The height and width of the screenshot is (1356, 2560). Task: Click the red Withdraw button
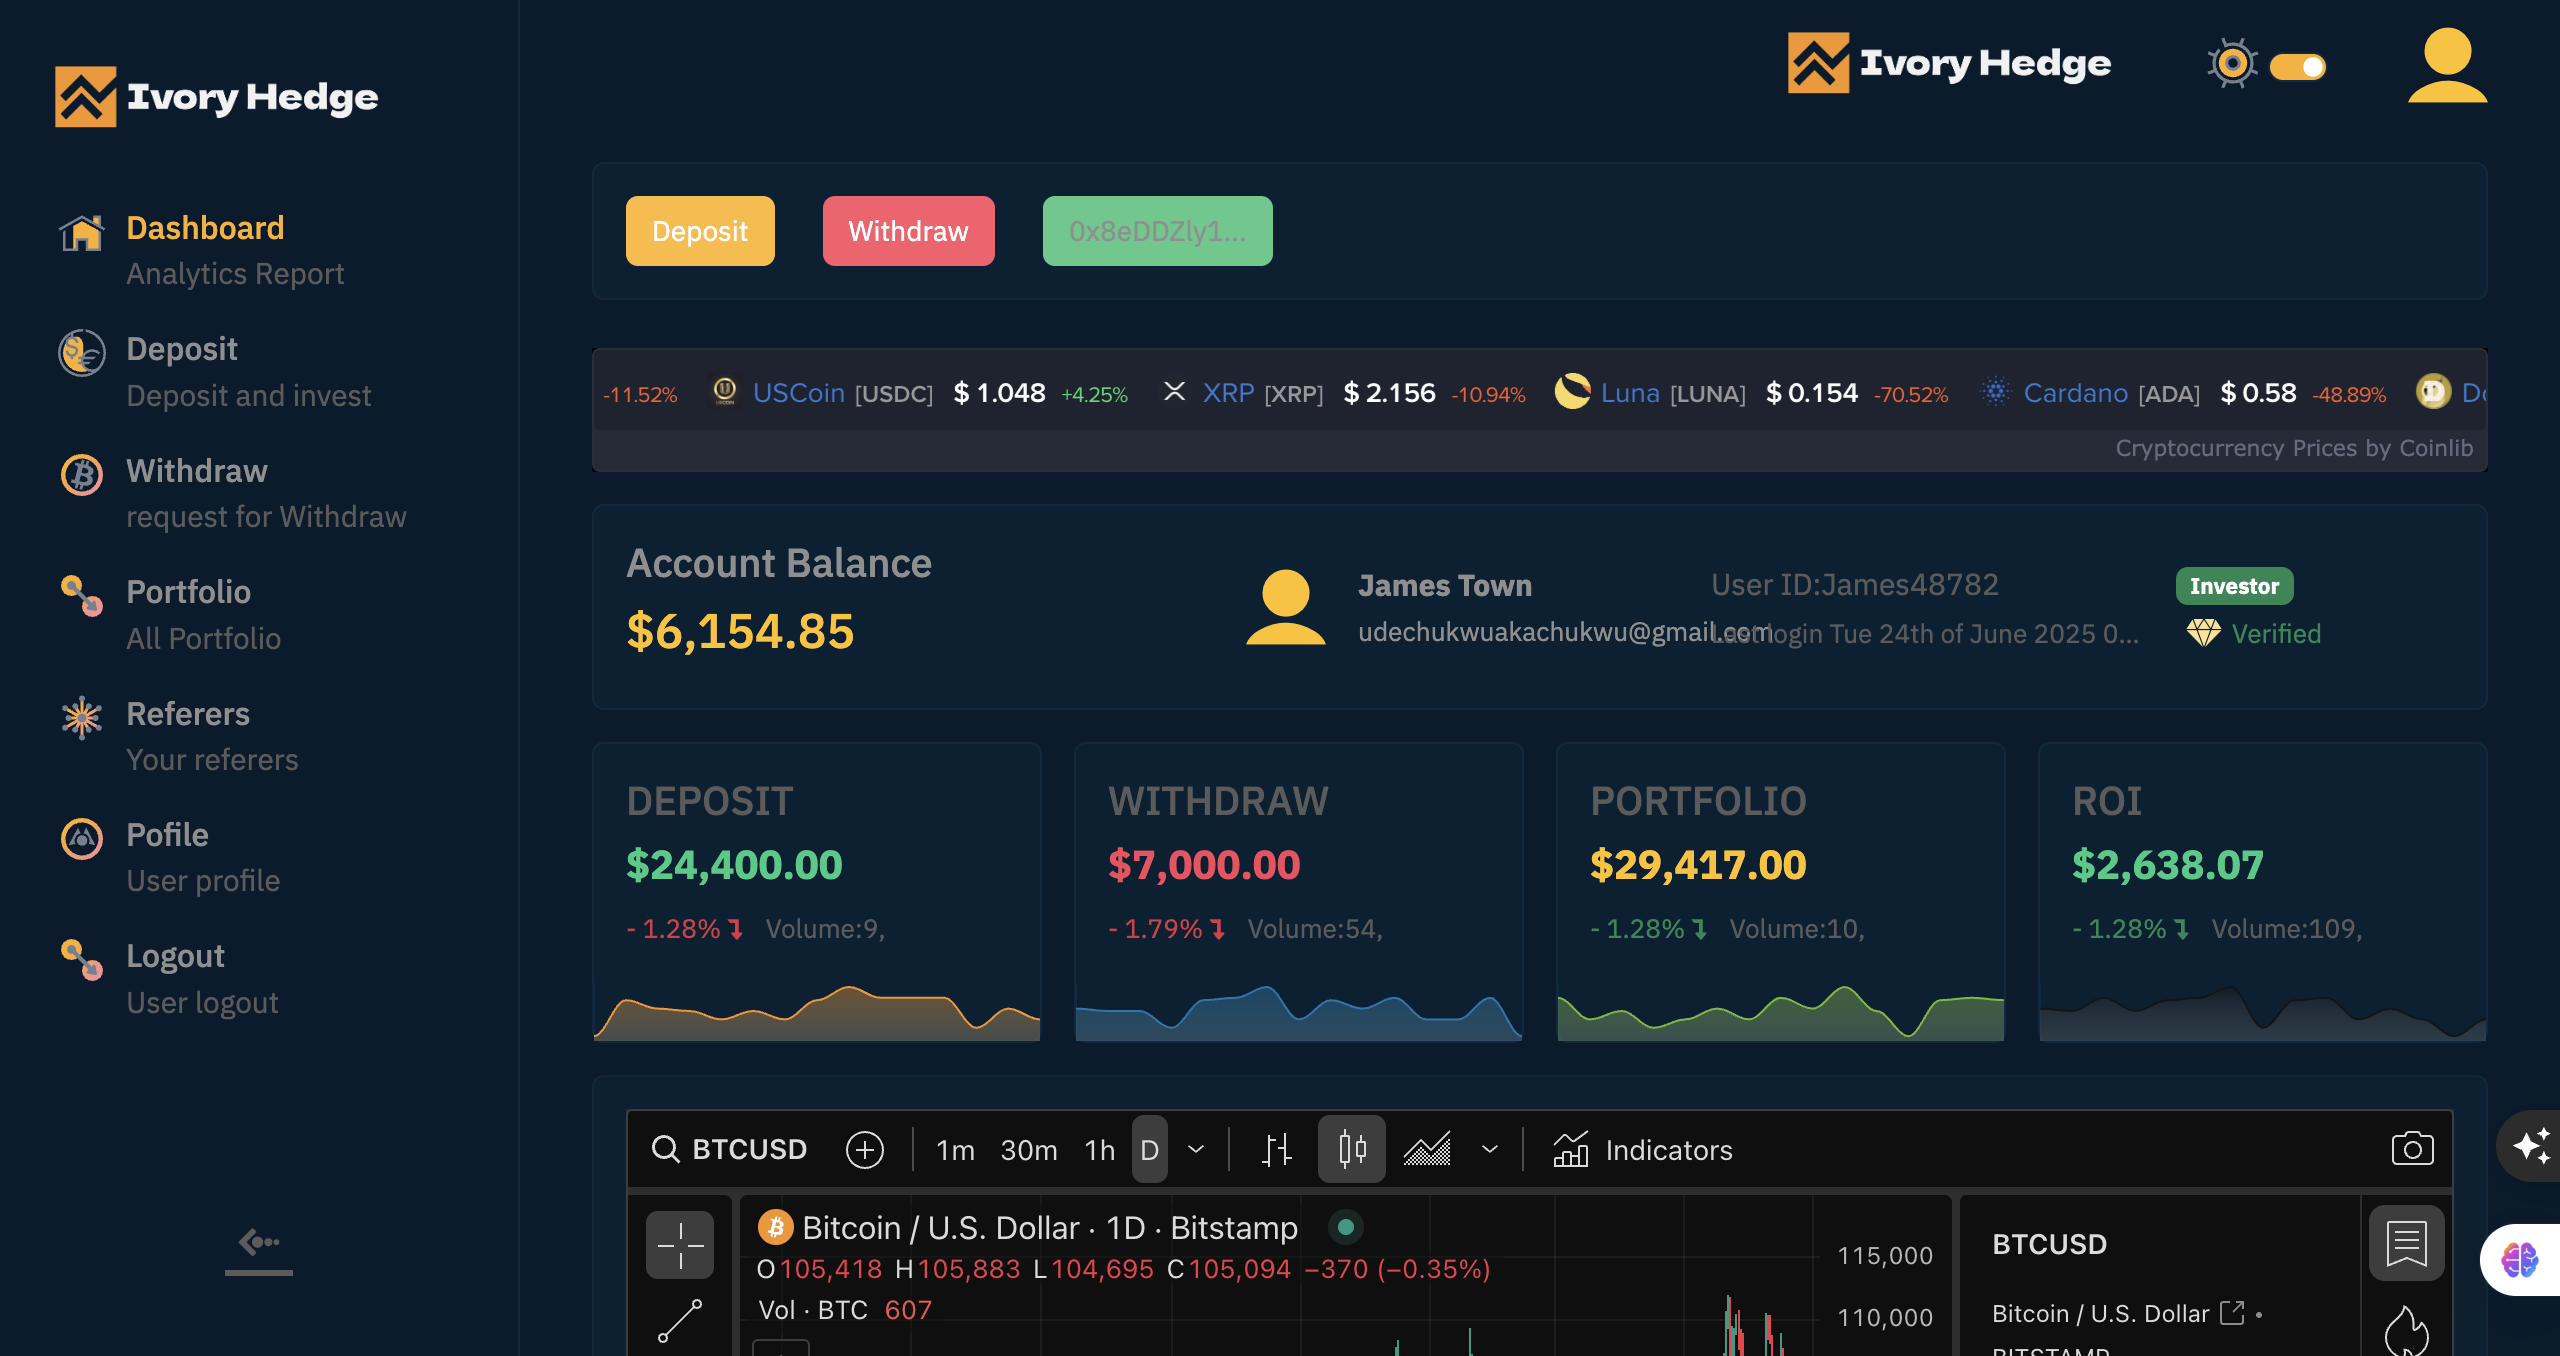[908, 231]
